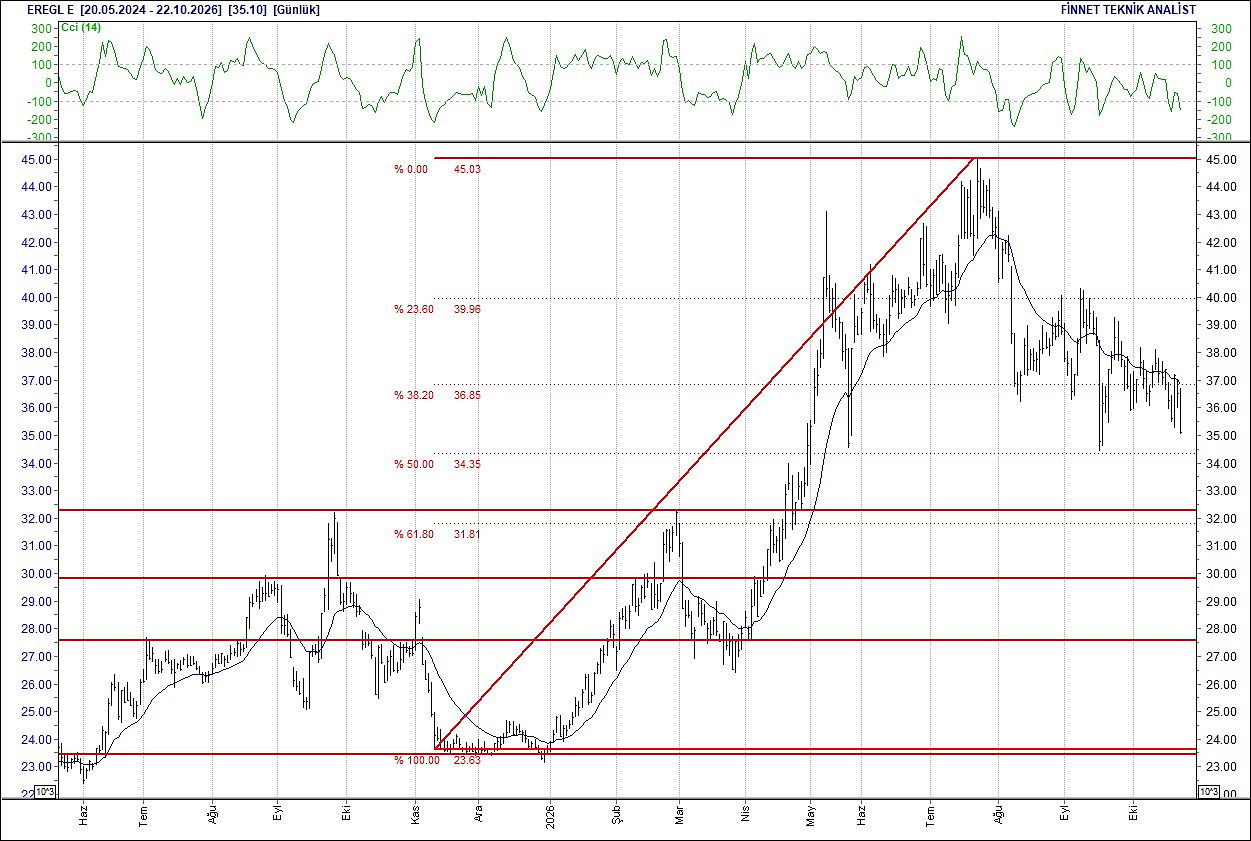Click the % 0.00 Fibonacci label
Image resolution: width=1251 pixels, height=841 pixels.
point(410,169)
